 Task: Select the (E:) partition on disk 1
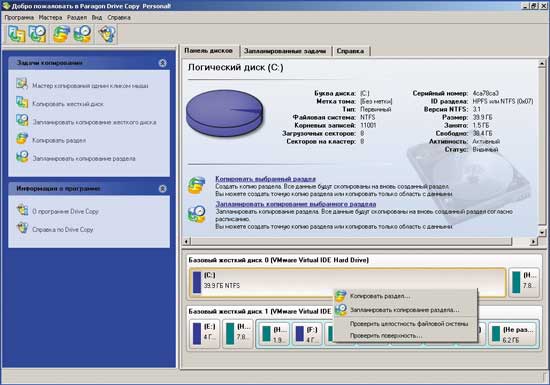(204, 334)
